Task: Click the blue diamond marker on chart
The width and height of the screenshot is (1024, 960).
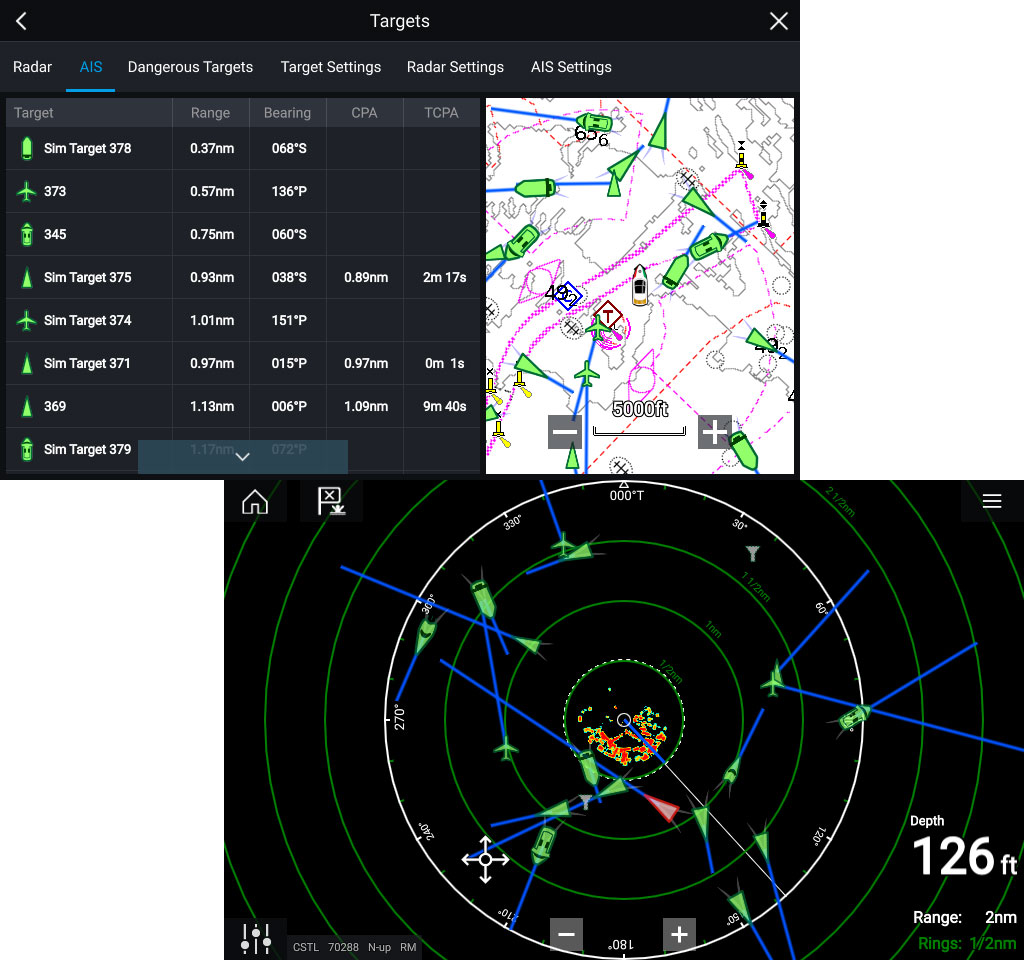Action: coord(566,295)
